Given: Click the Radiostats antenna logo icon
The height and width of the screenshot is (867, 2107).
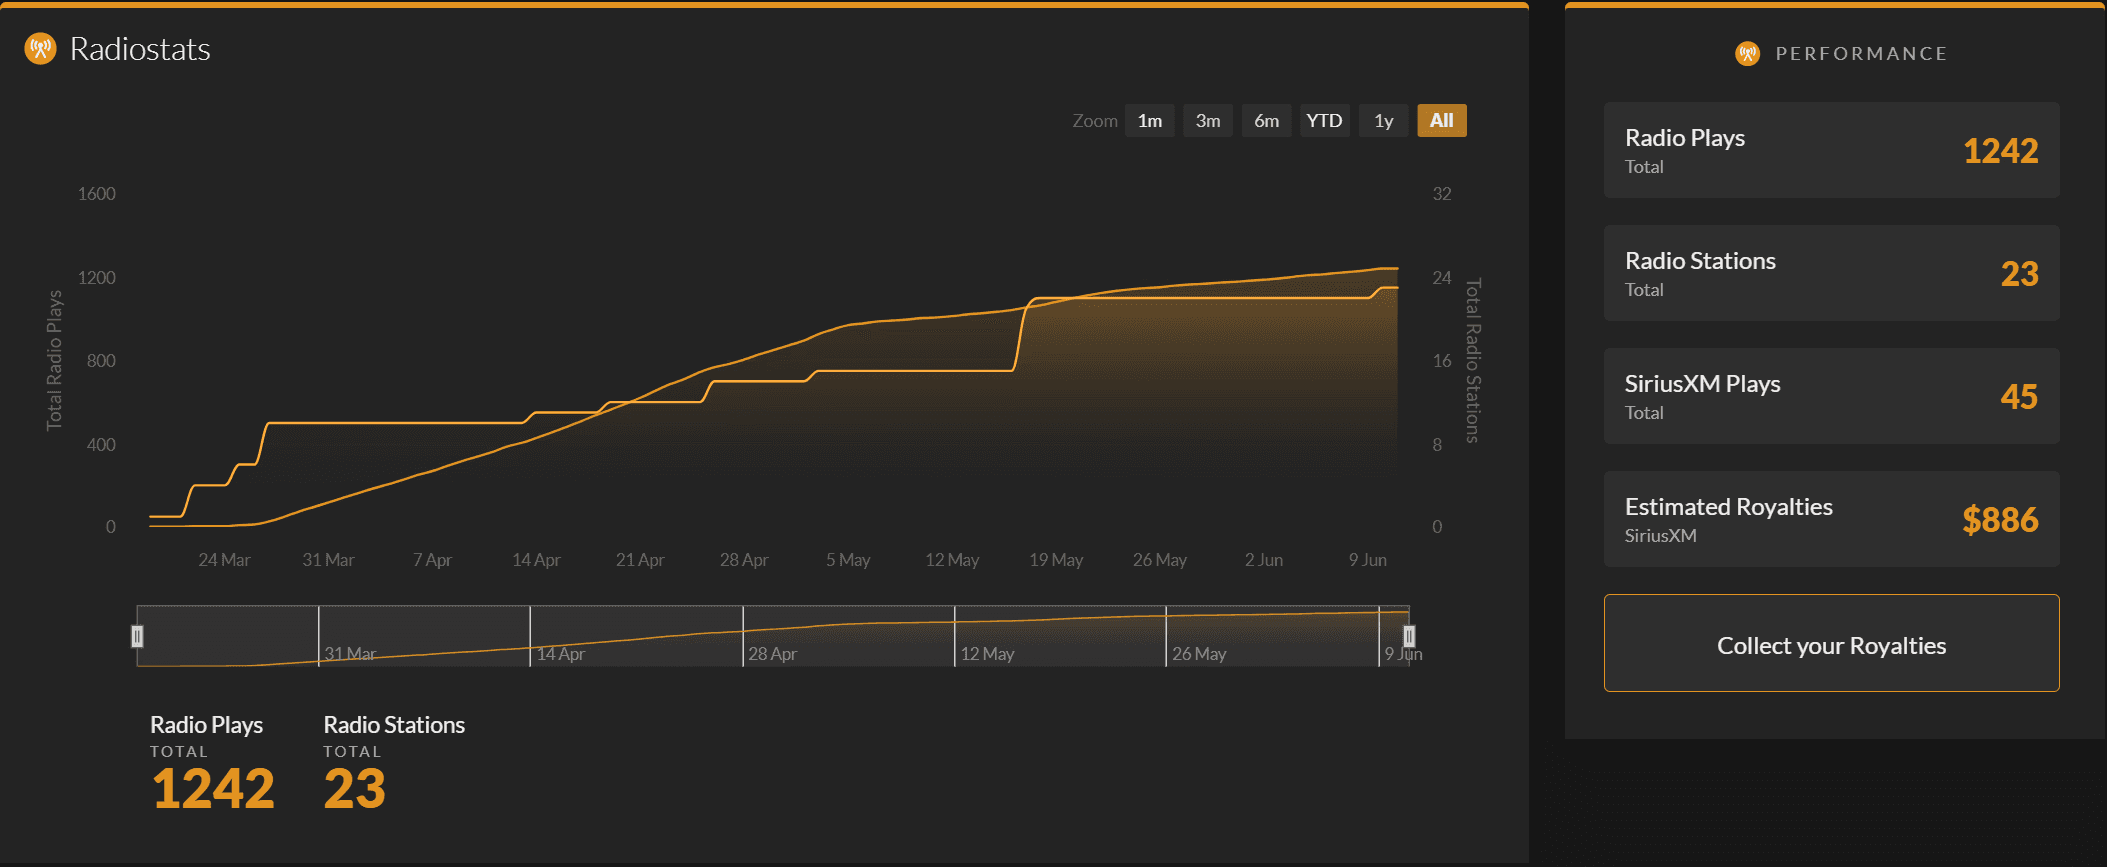Looking at the screenshot, I should [x=40, y=48].
